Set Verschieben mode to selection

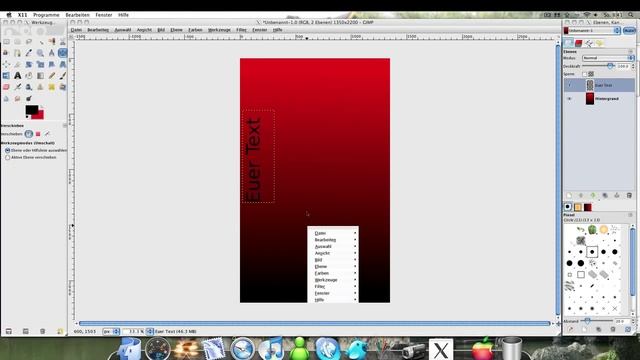coord(38,133)
